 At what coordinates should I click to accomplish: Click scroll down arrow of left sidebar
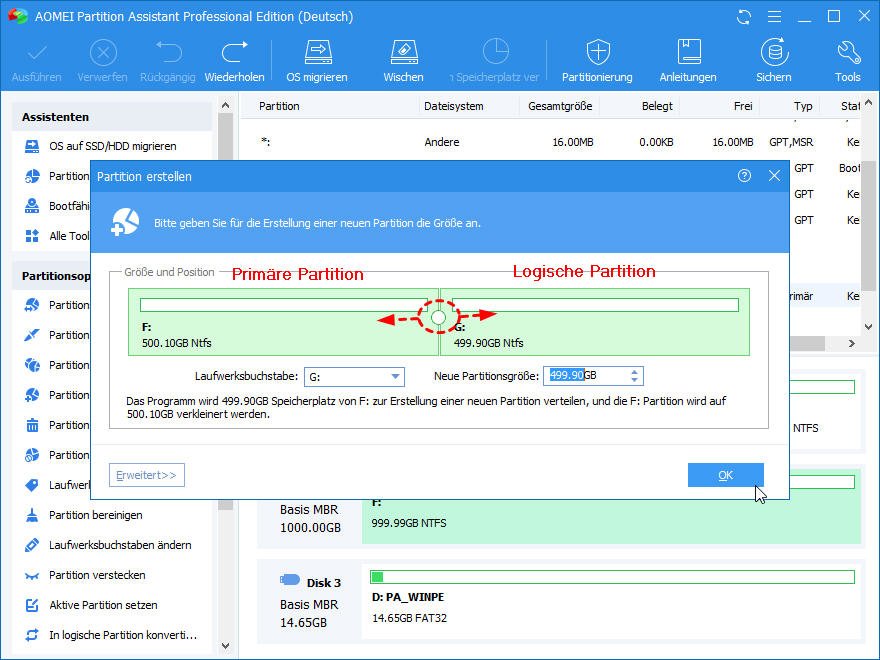click(x=226, y=646)
